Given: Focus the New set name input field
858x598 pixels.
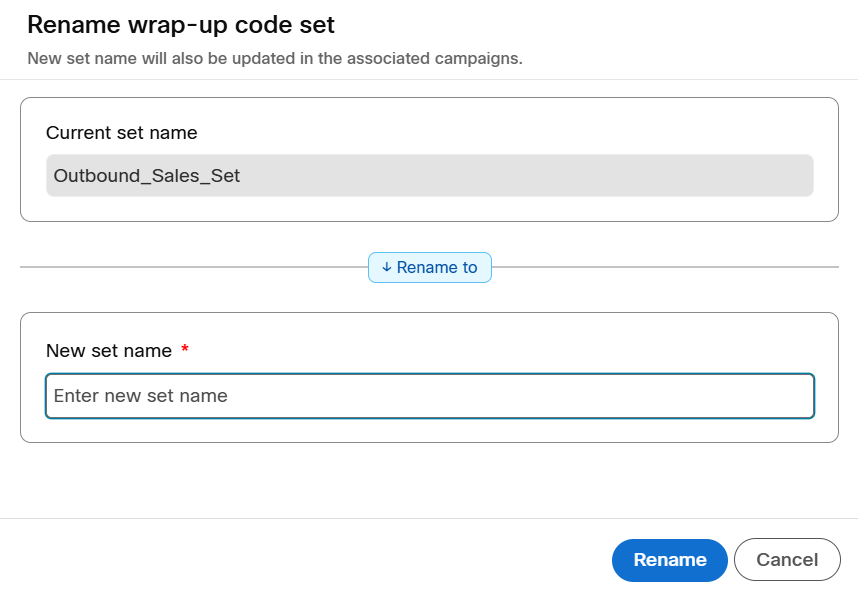Looking at the screenshot, I should (430, 396).
